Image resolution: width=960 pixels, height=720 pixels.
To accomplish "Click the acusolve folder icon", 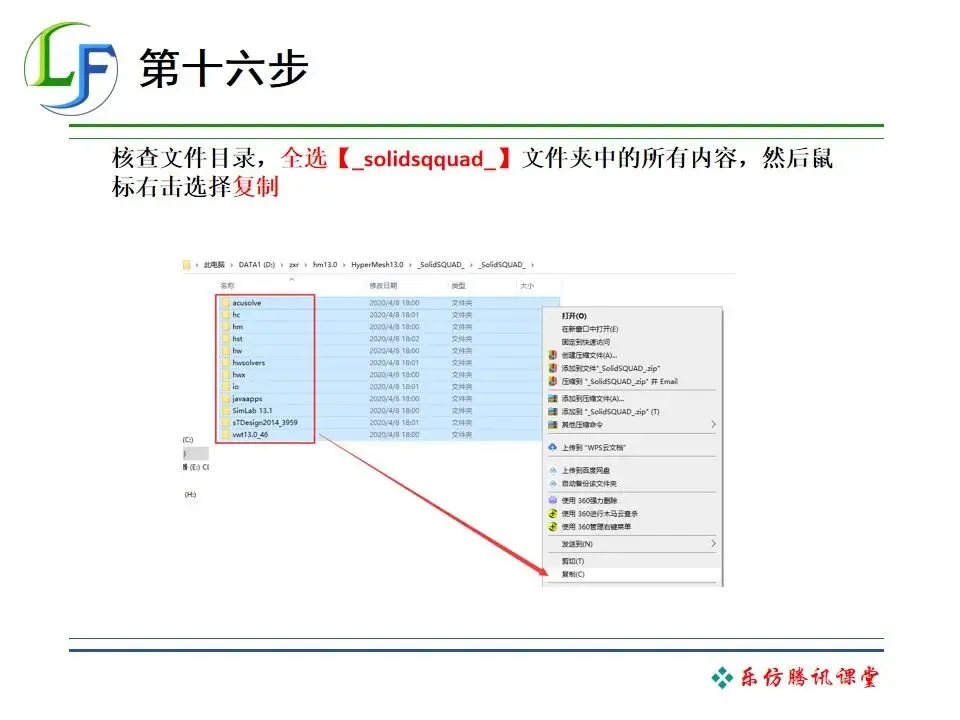I will 225,302.
